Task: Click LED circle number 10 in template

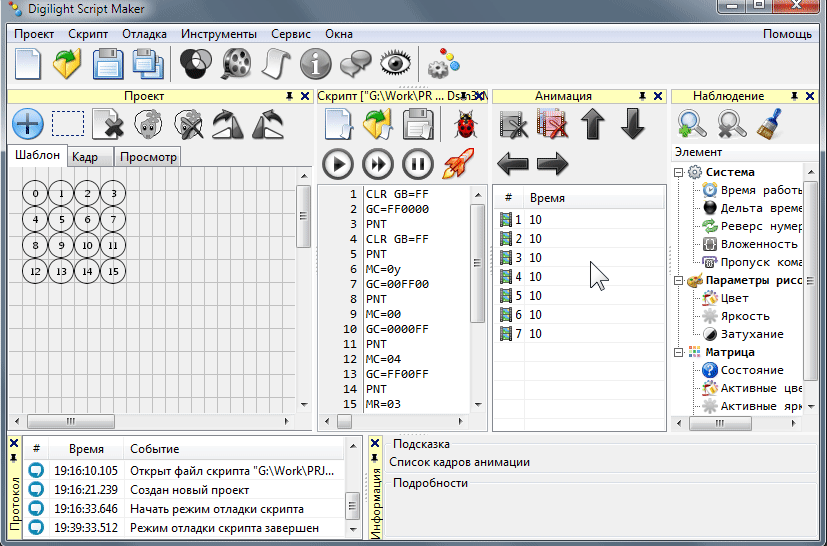Action: click(87, 245)
